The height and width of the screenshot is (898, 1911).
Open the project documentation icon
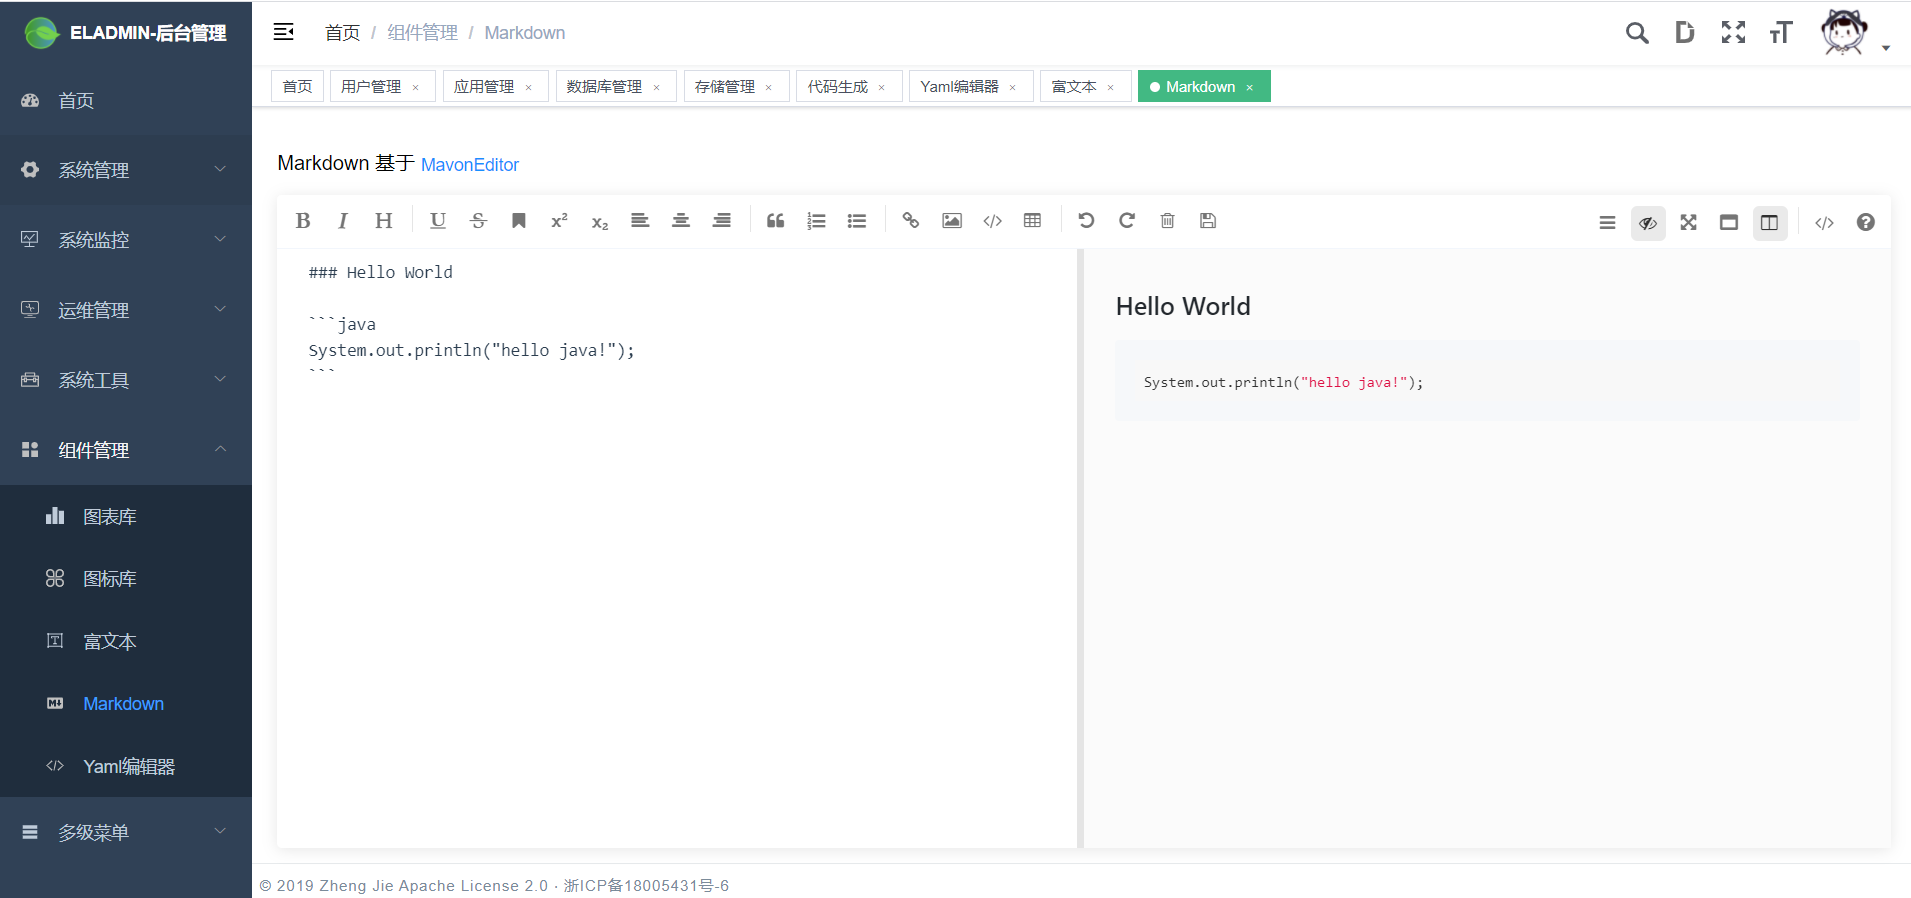coord(1685,33)
